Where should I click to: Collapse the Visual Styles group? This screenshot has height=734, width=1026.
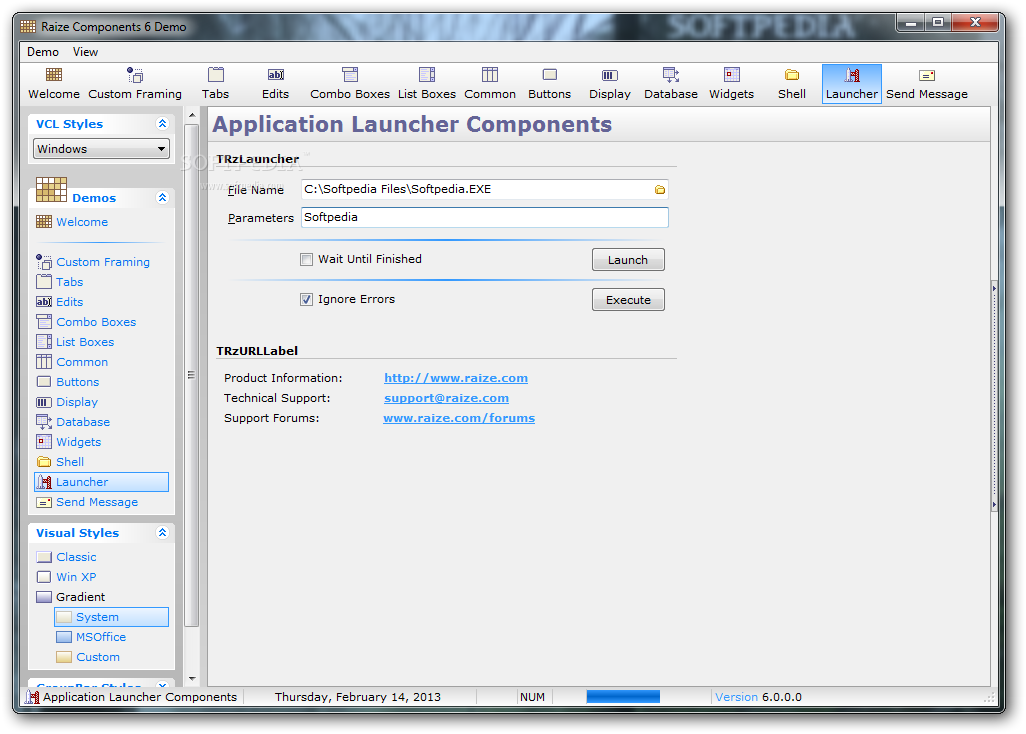click(162, 533)
